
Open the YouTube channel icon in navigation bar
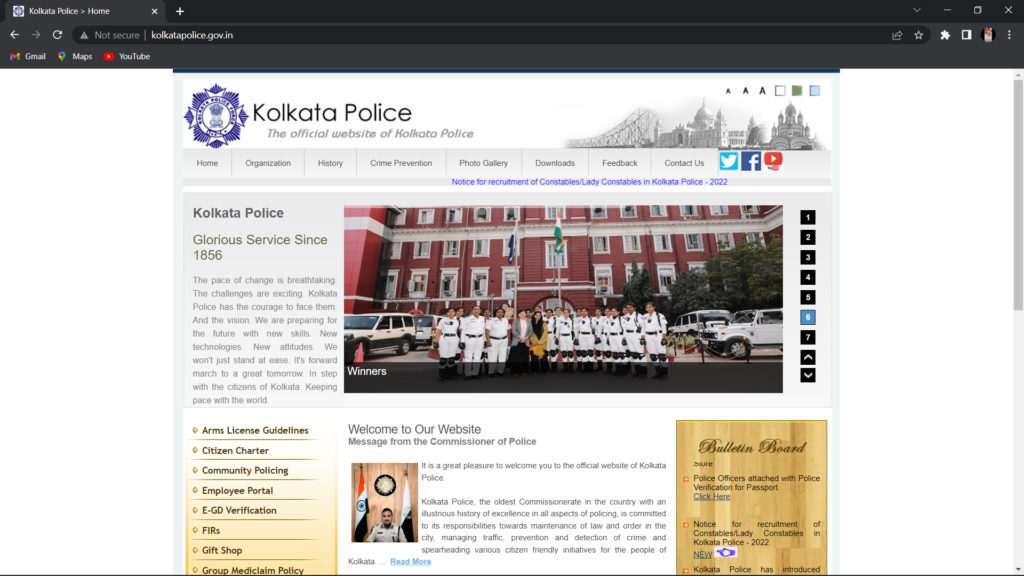pyautogui.click(x=773, y=160)
